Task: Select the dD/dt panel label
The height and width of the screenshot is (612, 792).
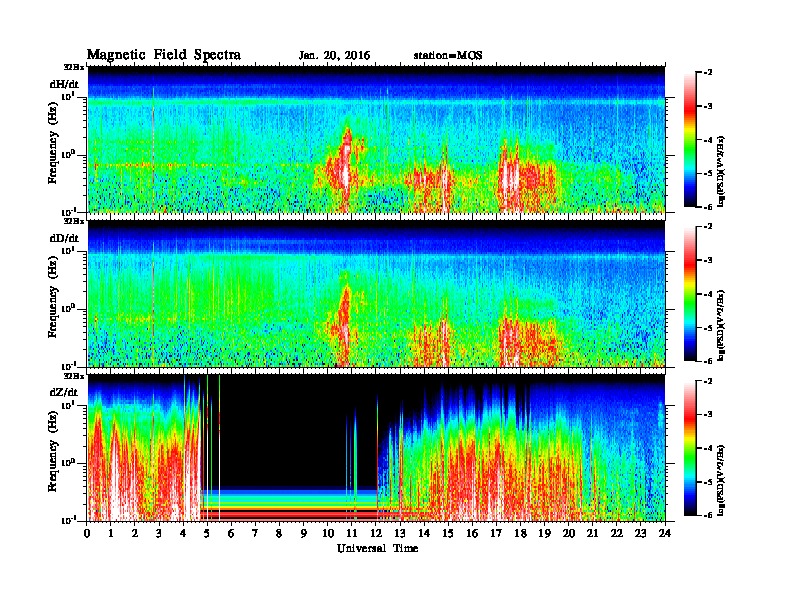Action: point(64,238)
